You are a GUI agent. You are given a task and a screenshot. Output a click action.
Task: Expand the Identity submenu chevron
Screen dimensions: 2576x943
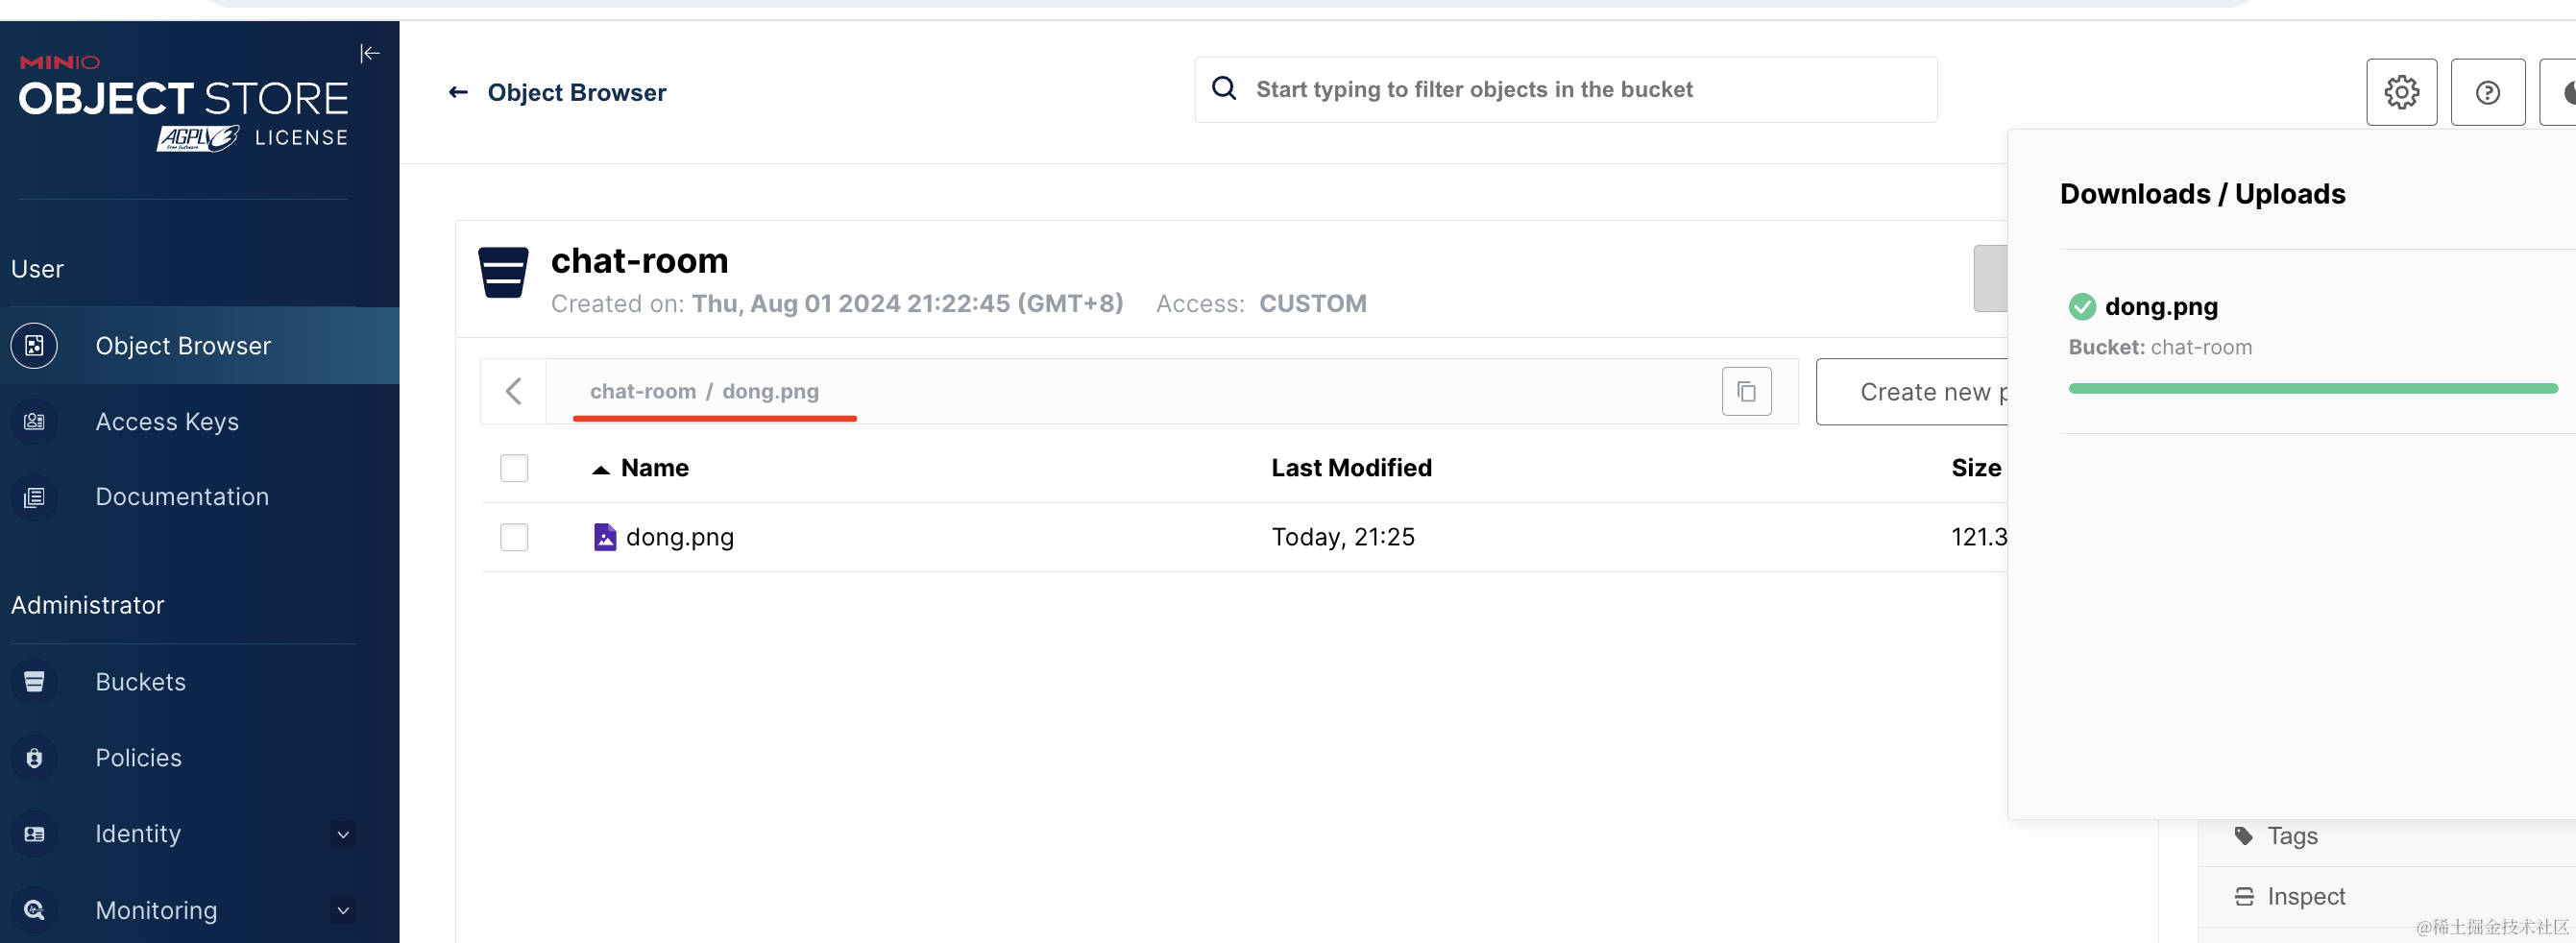pyautogui.click(x=343, y=834)
